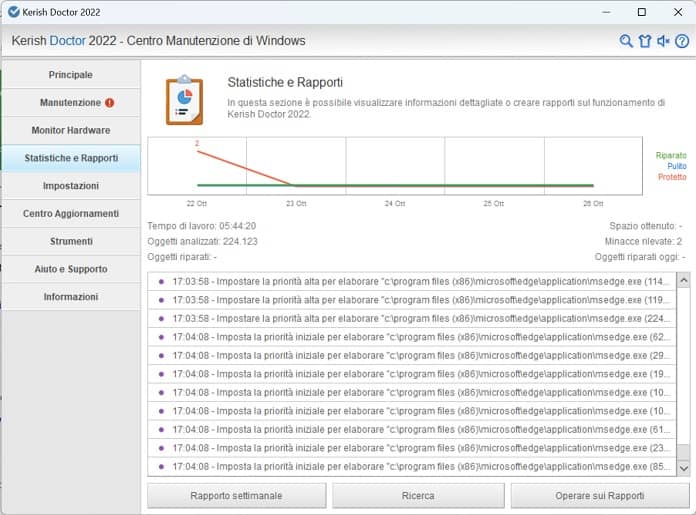The image size is (696, 515).
Task: Click the shirt skin icon in header
Action: [645, 41]
